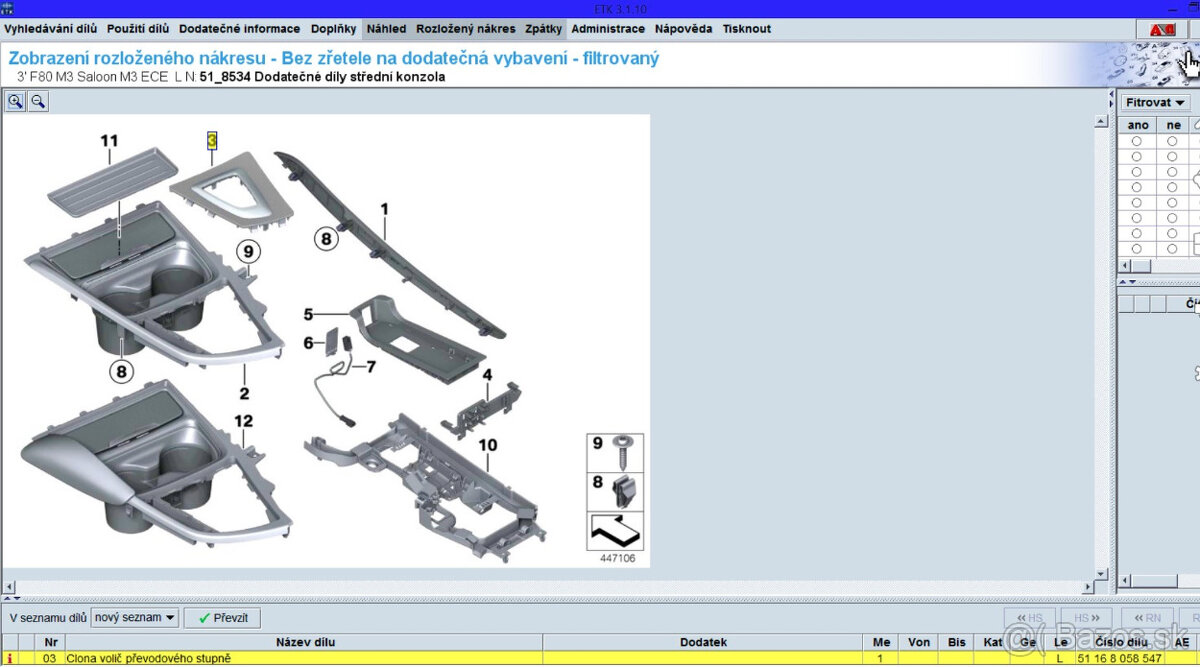Click the clip icon numbered 8 in legend

(x=626, y=489)
